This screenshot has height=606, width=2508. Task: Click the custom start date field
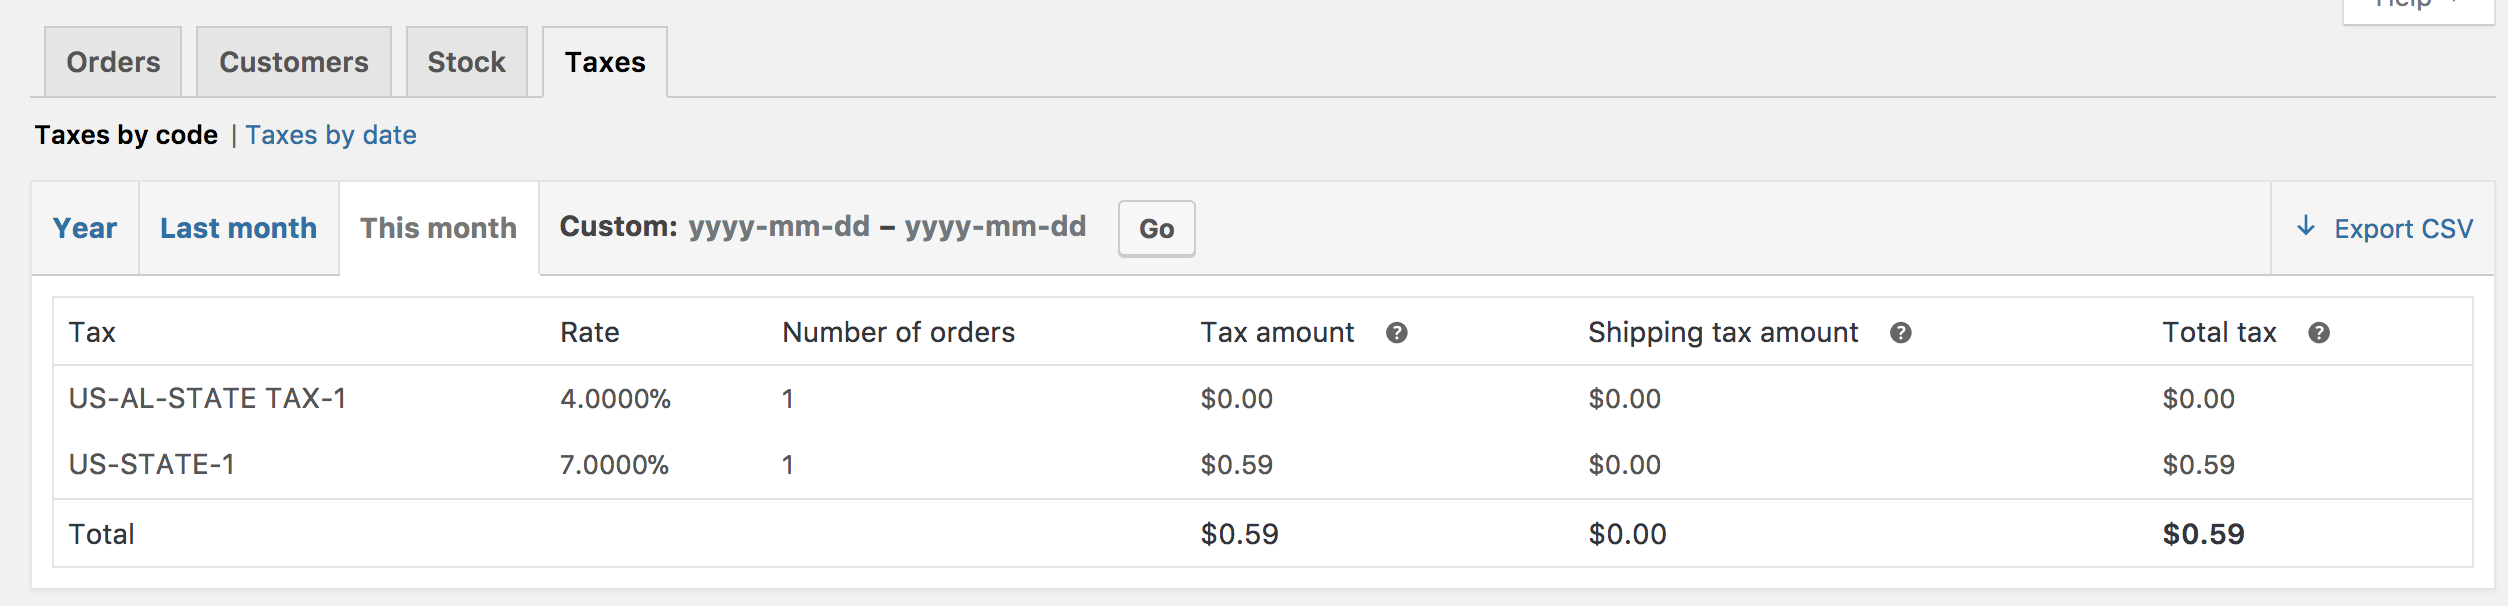pyautogui.click(x=779, y=227)
